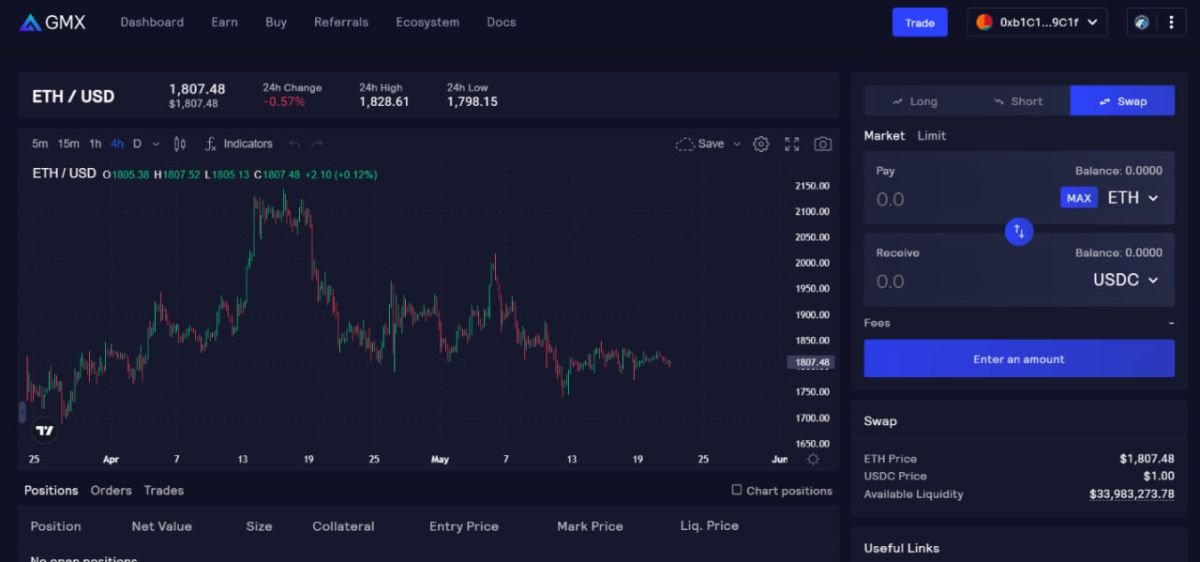This screenshot has width=1200, height=562.
Task: Select 5m timeframe
Action: tap(40, 144)
